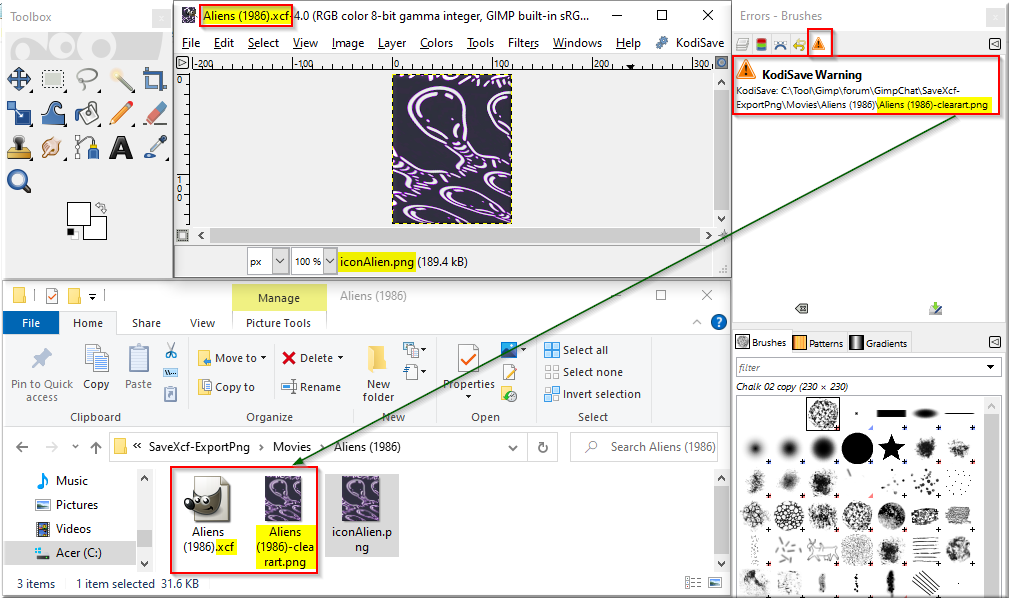
Task: Expand the 100 % zoom dropdown
Action: [329, 261]
